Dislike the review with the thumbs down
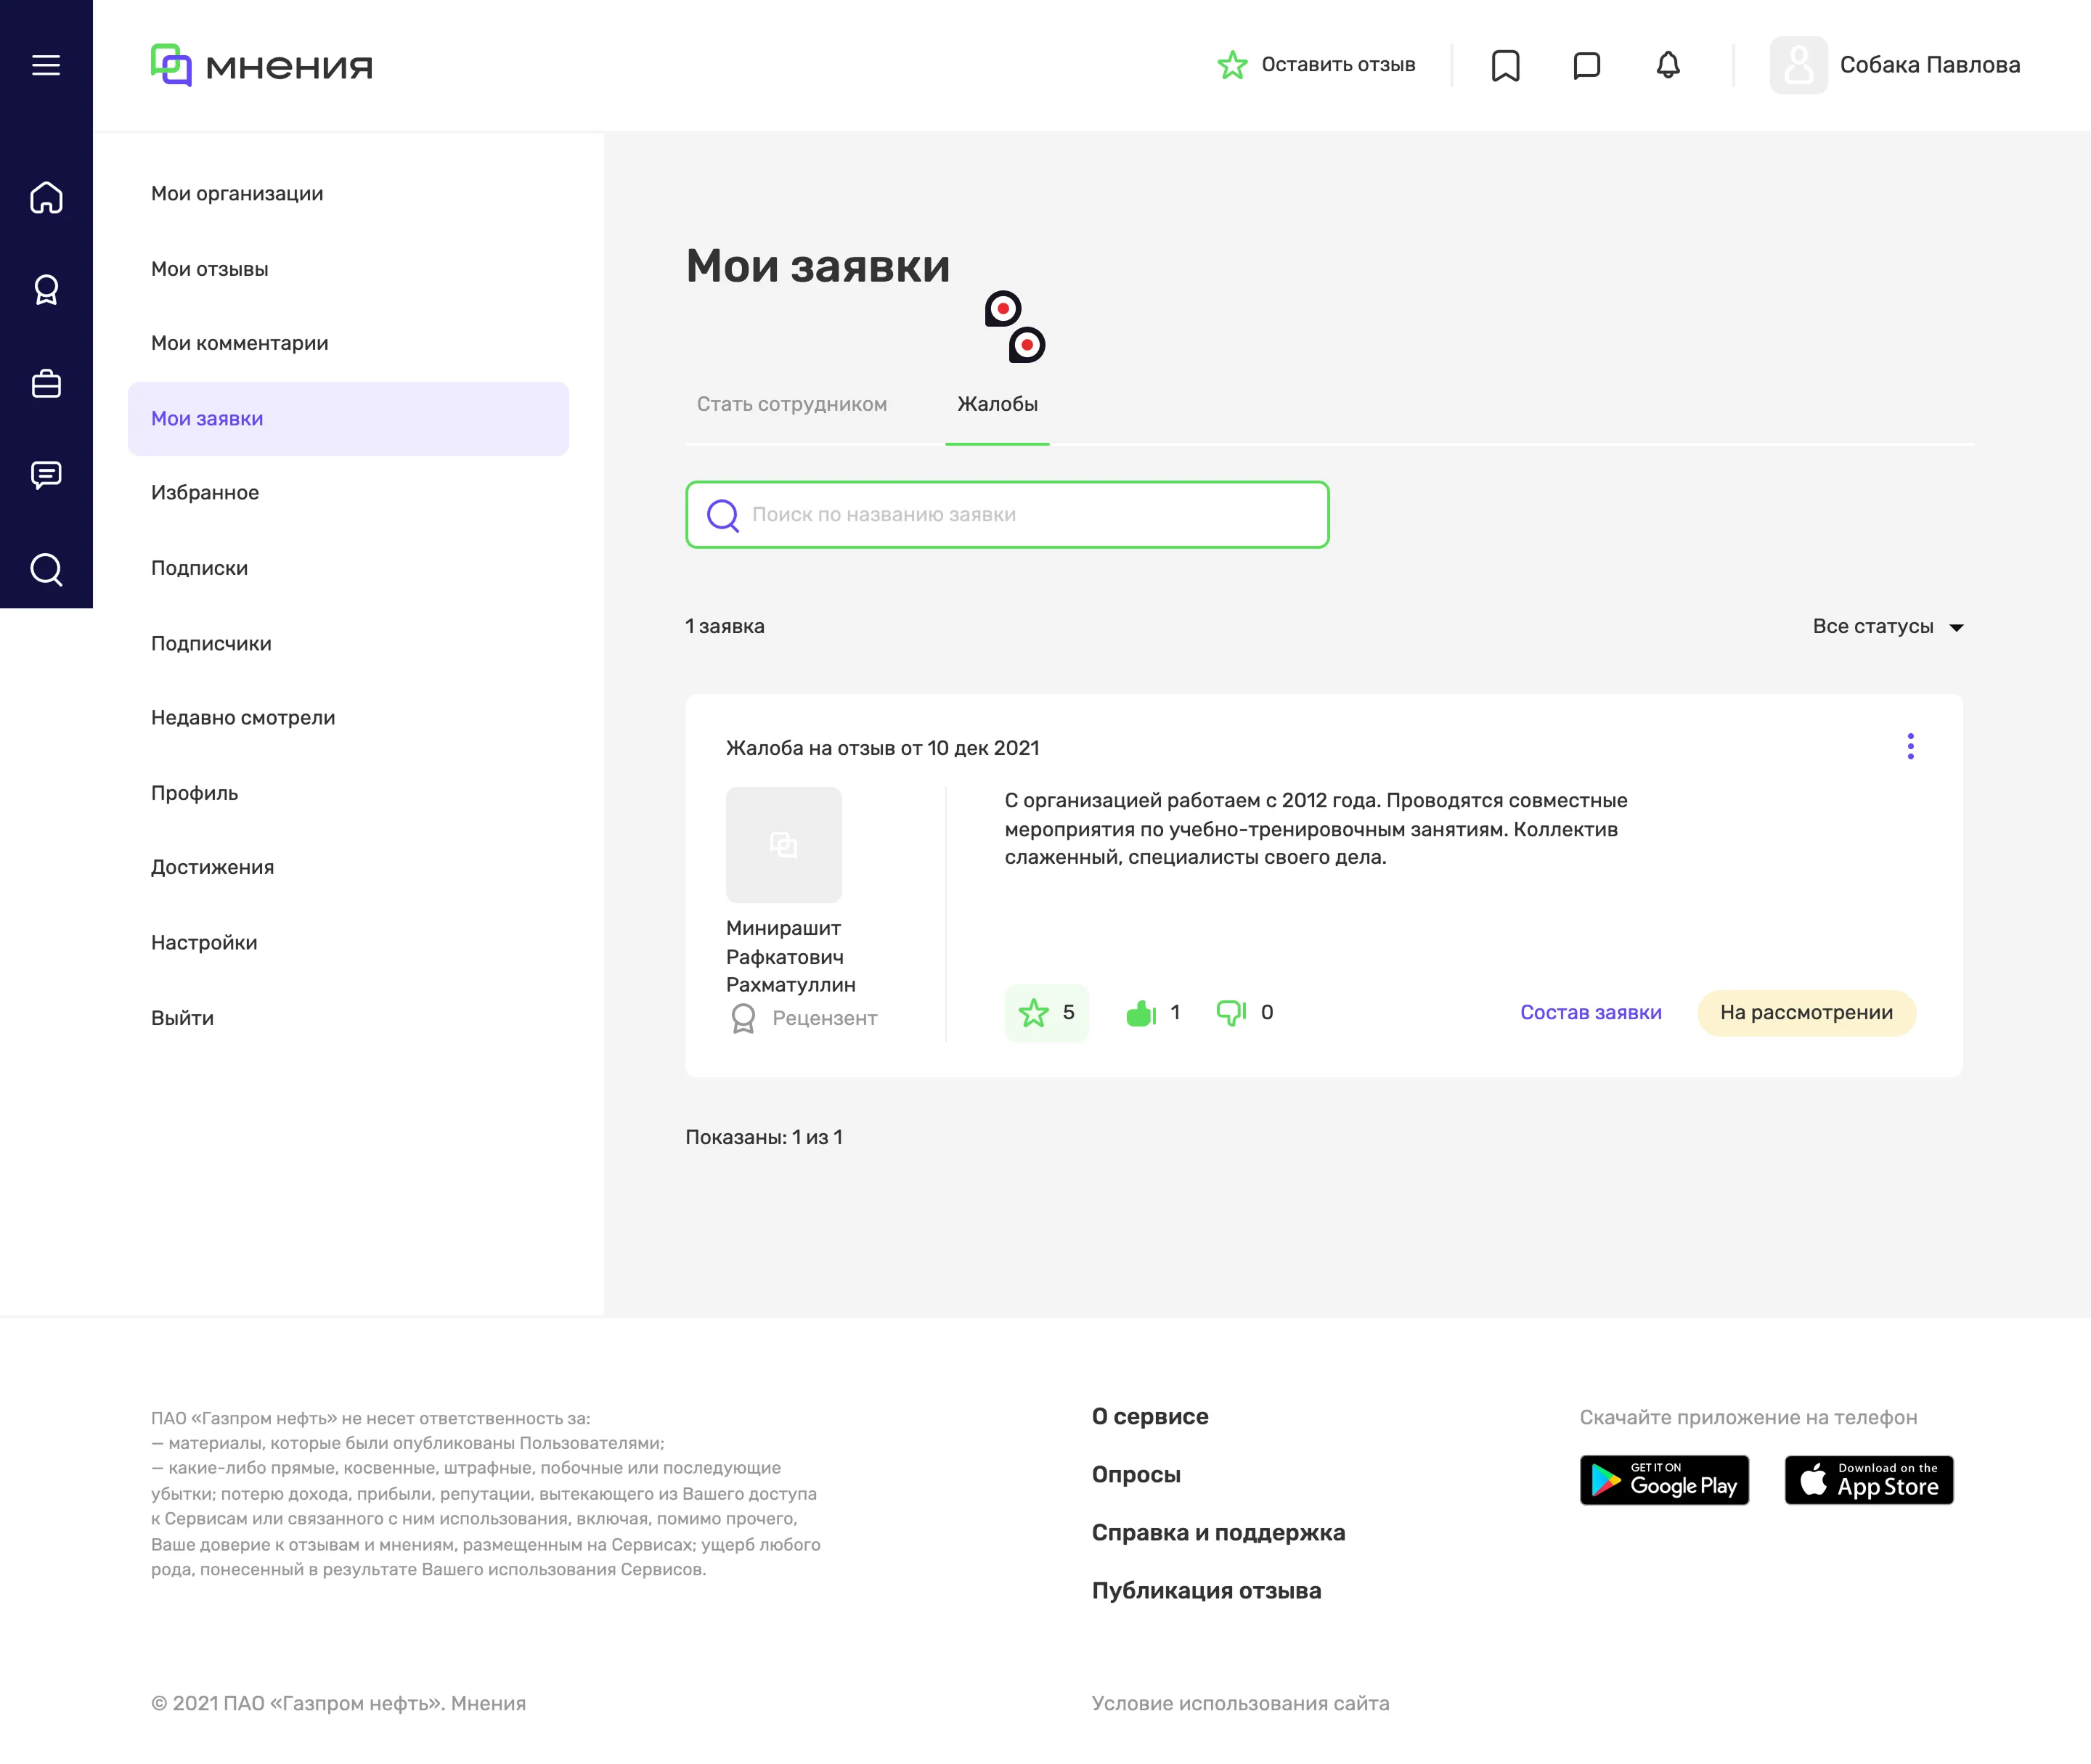The image size is (2091, 1764). 1232,1013
